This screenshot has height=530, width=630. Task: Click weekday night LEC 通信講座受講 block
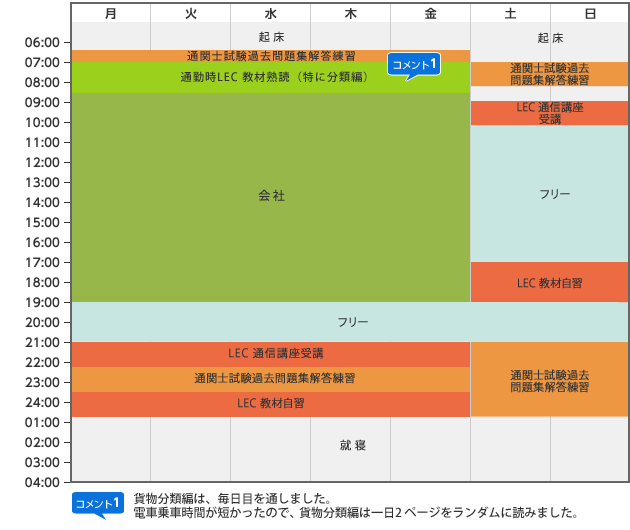[271, 354]
